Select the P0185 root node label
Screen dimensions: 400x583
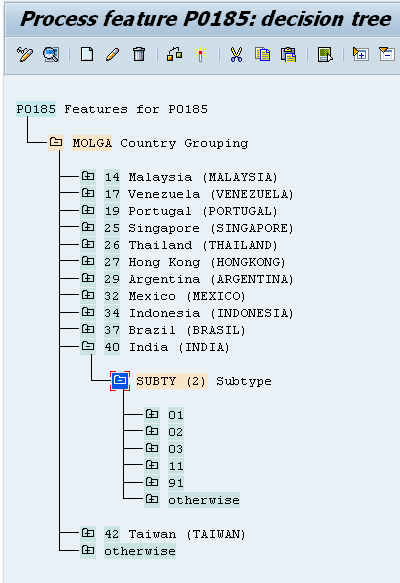36,109
